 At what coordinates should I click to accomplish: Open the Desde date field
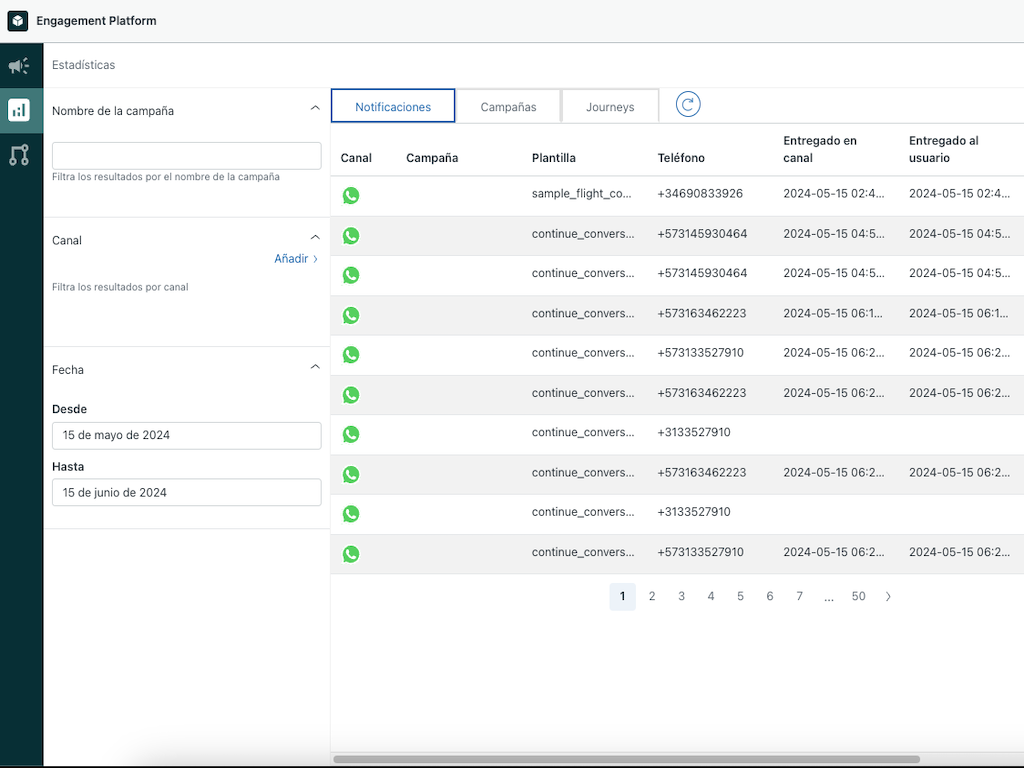coord(186,435)
